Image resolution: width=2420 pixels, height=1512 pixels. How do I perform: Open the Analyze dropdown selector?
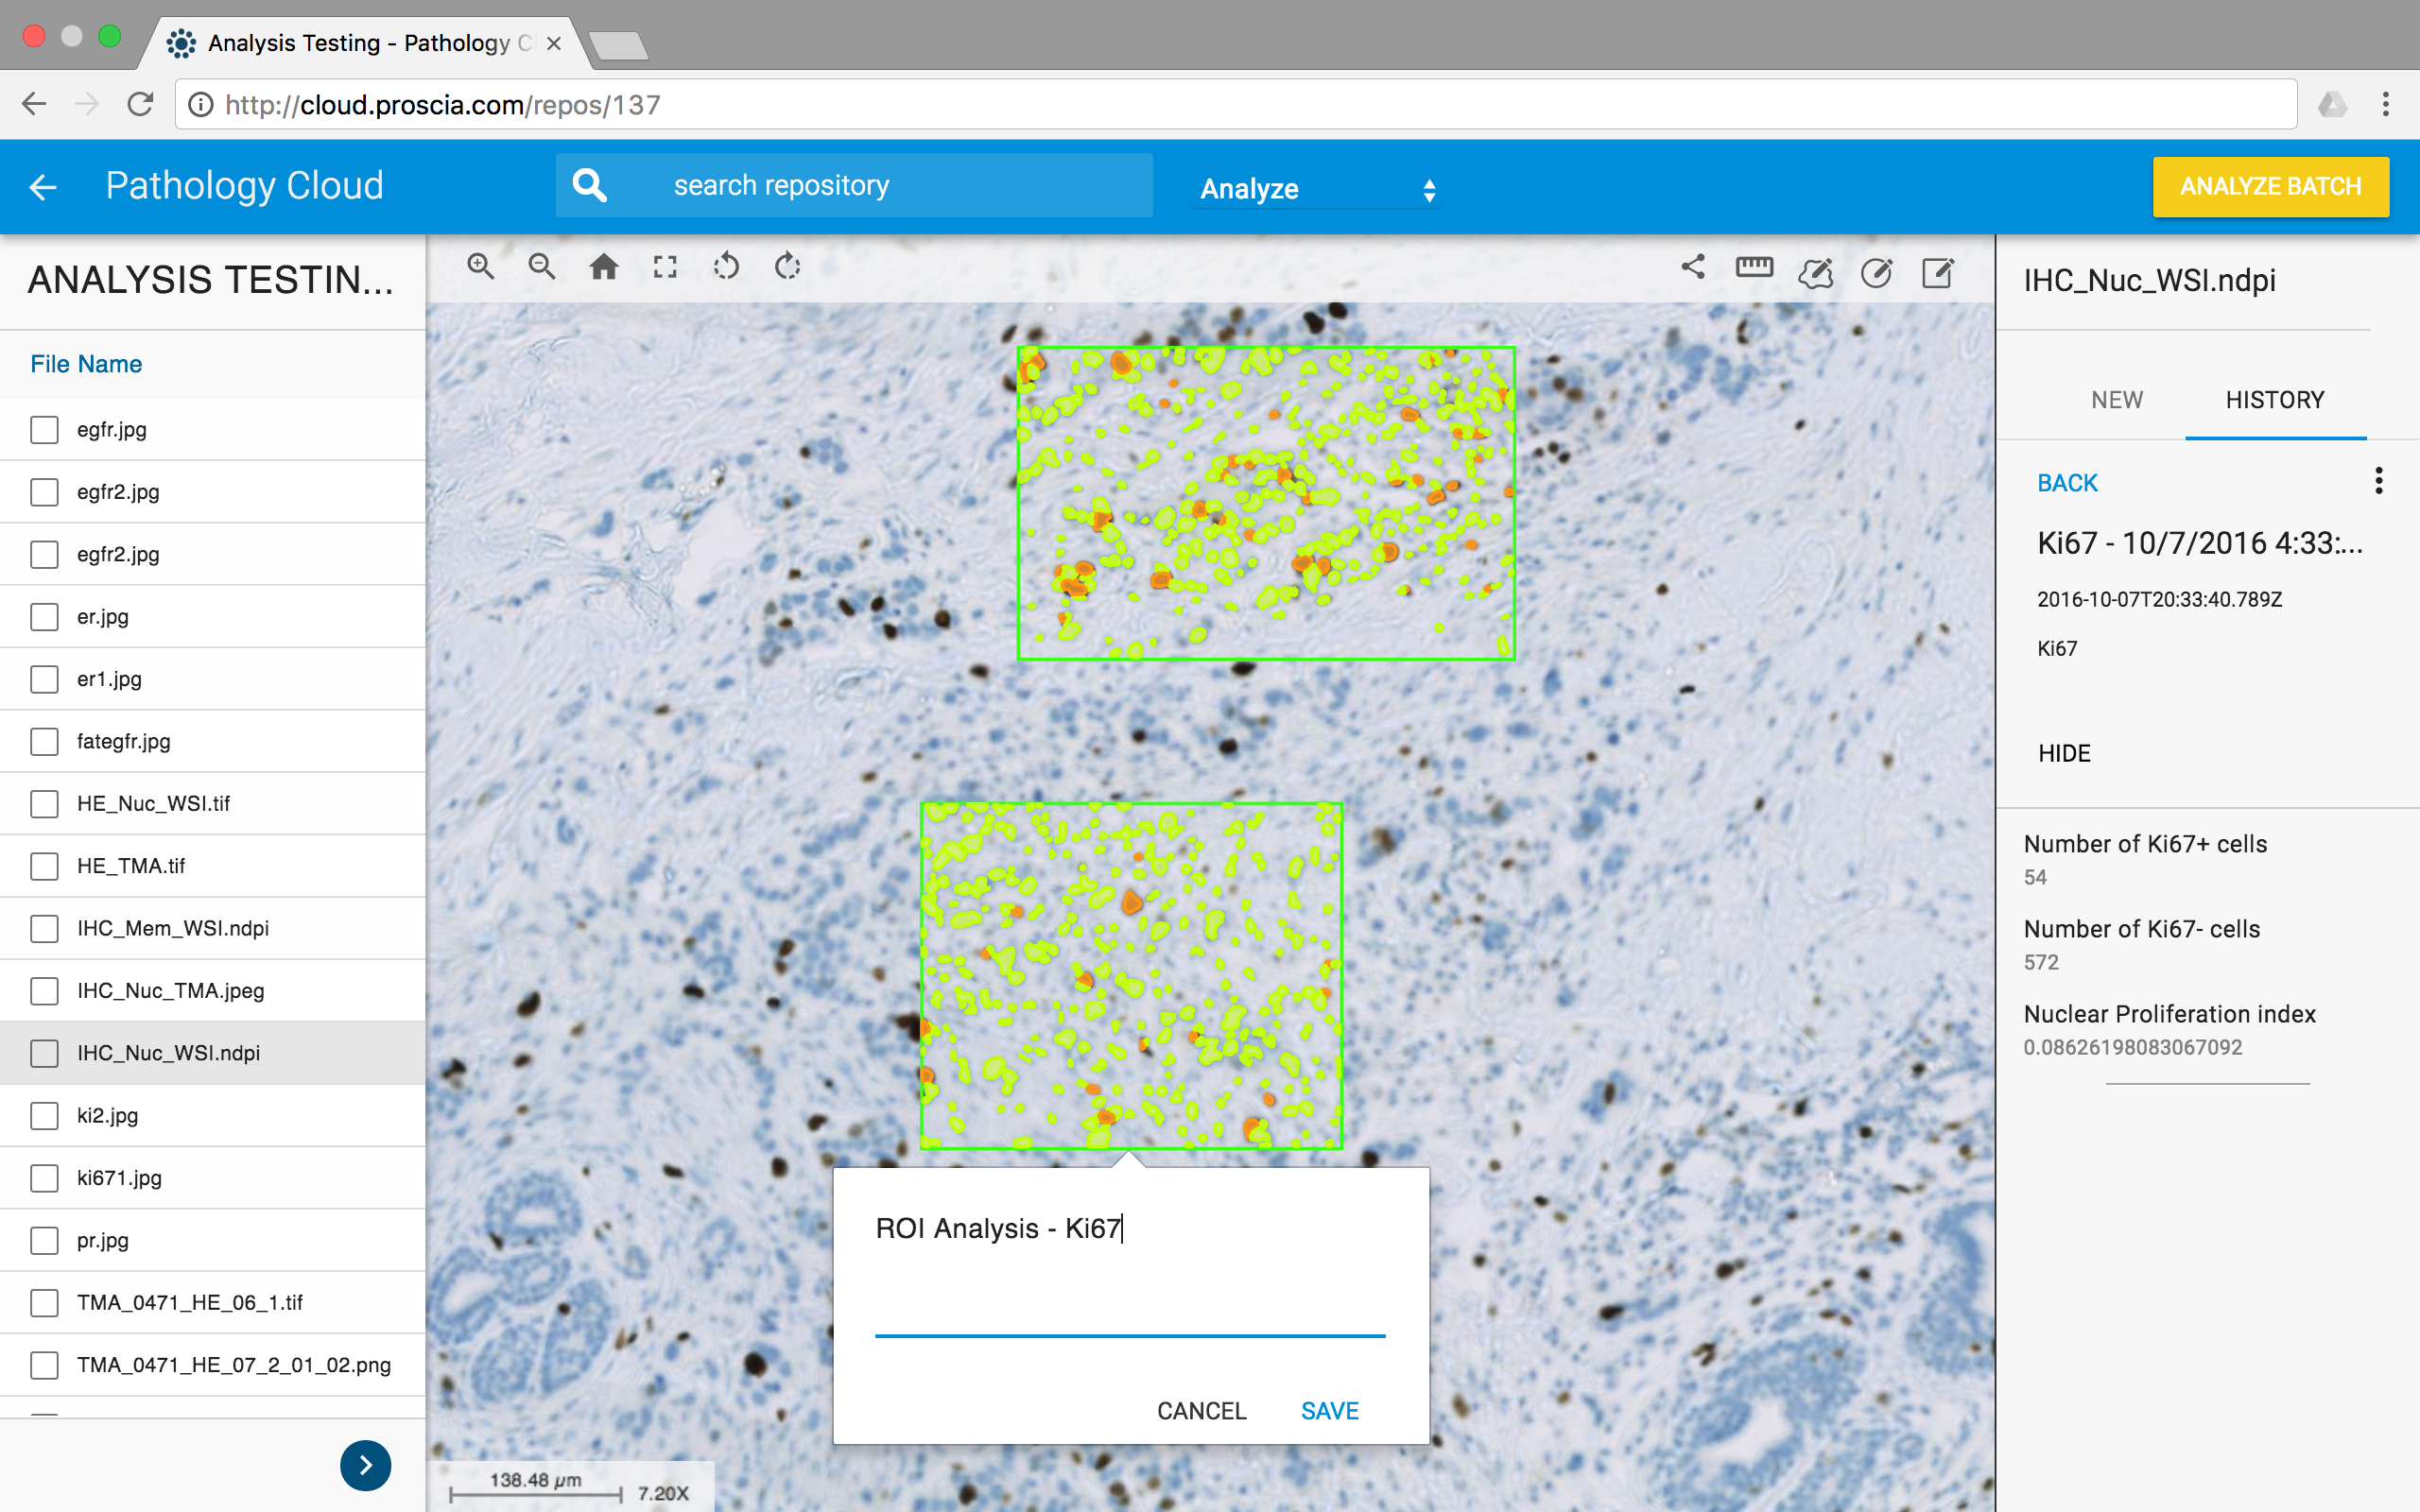tap(1317, 189)
